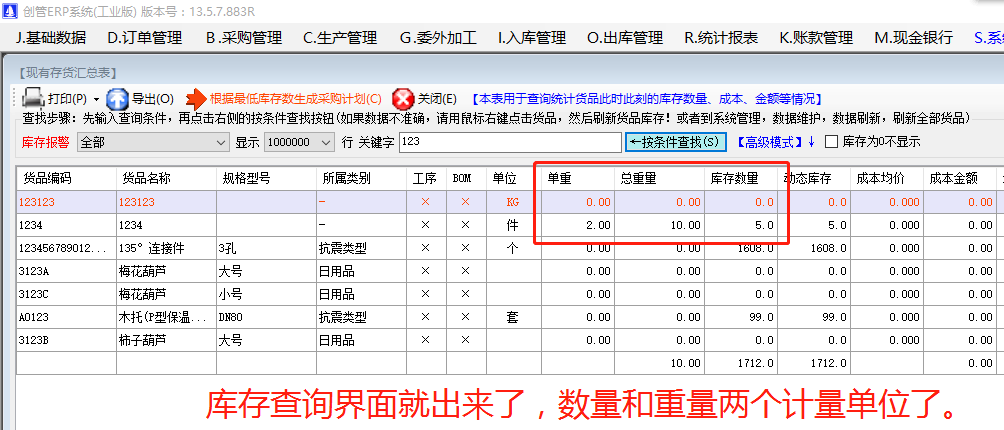Image resolution: width=1004 pixels, height=430 pixels.
Task: Click the red 关闭 close icon
Action: [403, 99]
